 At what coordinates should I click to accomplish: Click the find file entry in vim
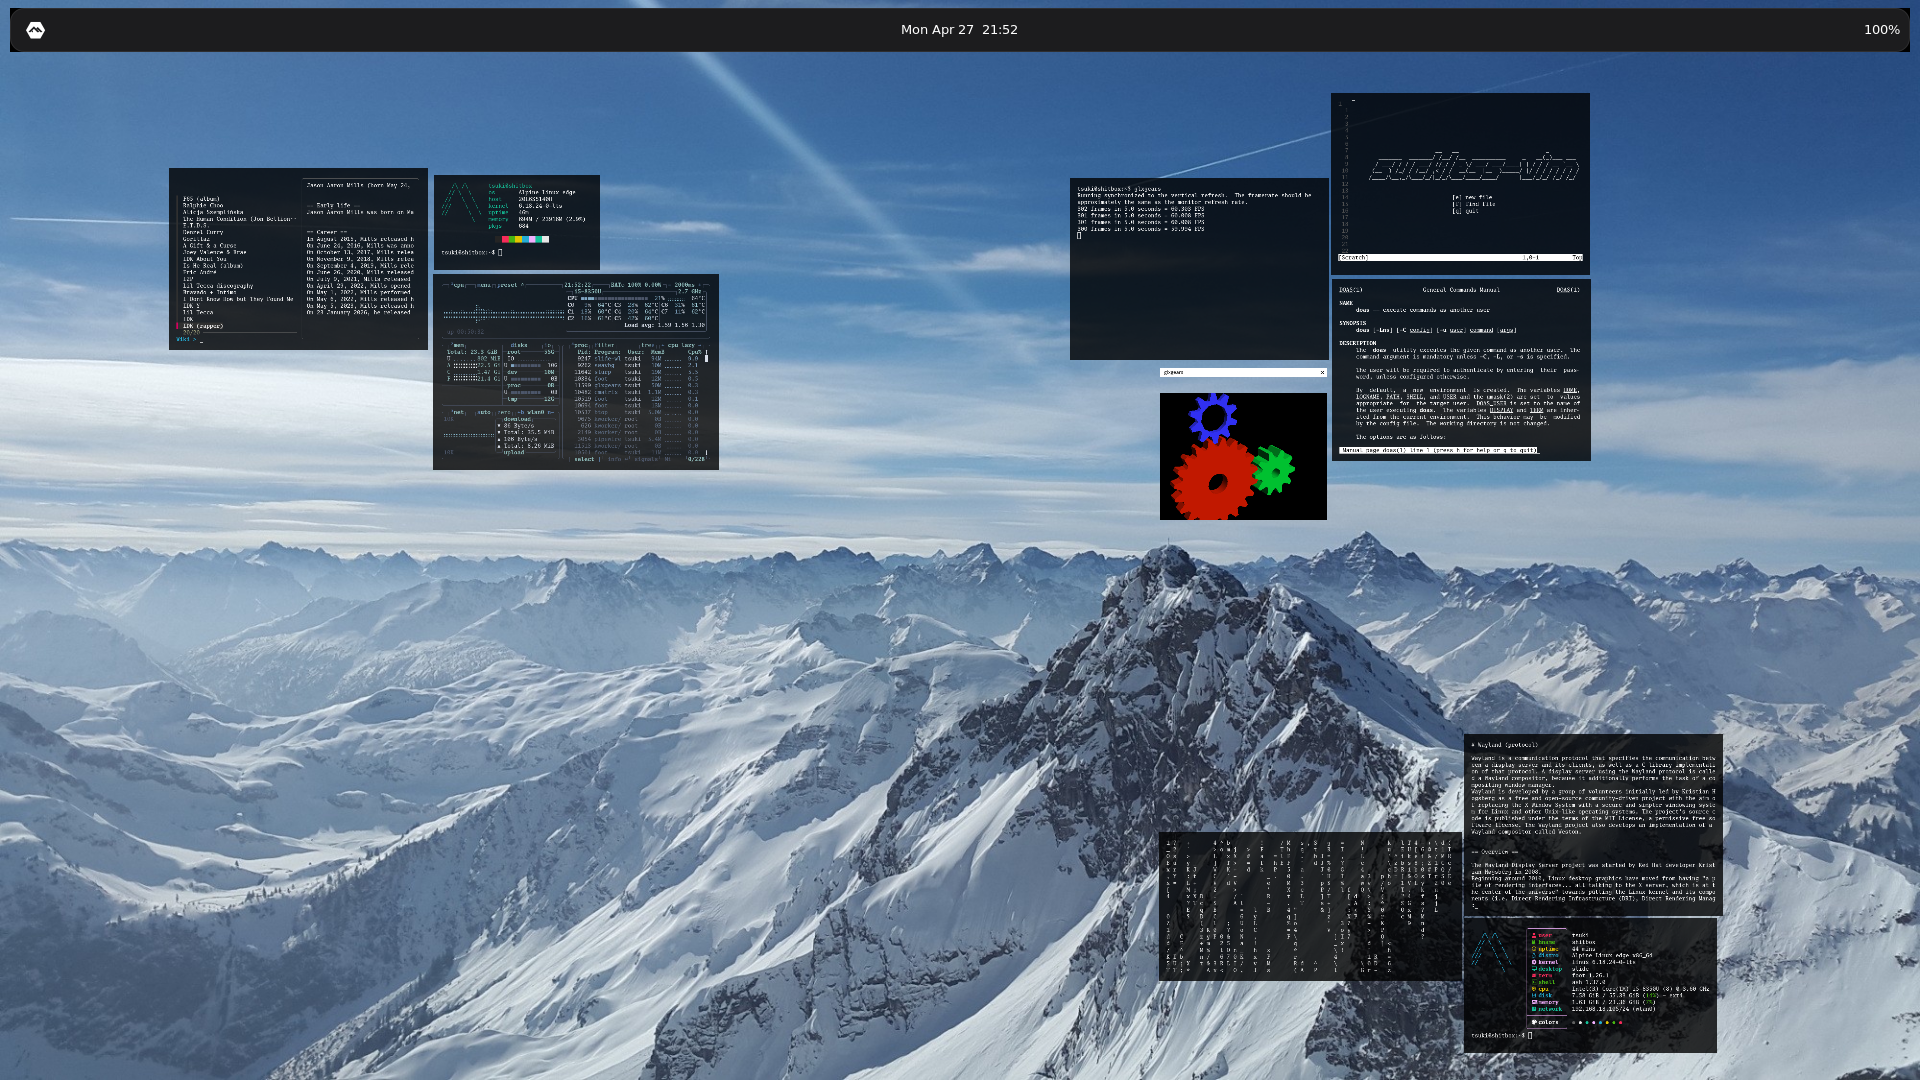1473,204
